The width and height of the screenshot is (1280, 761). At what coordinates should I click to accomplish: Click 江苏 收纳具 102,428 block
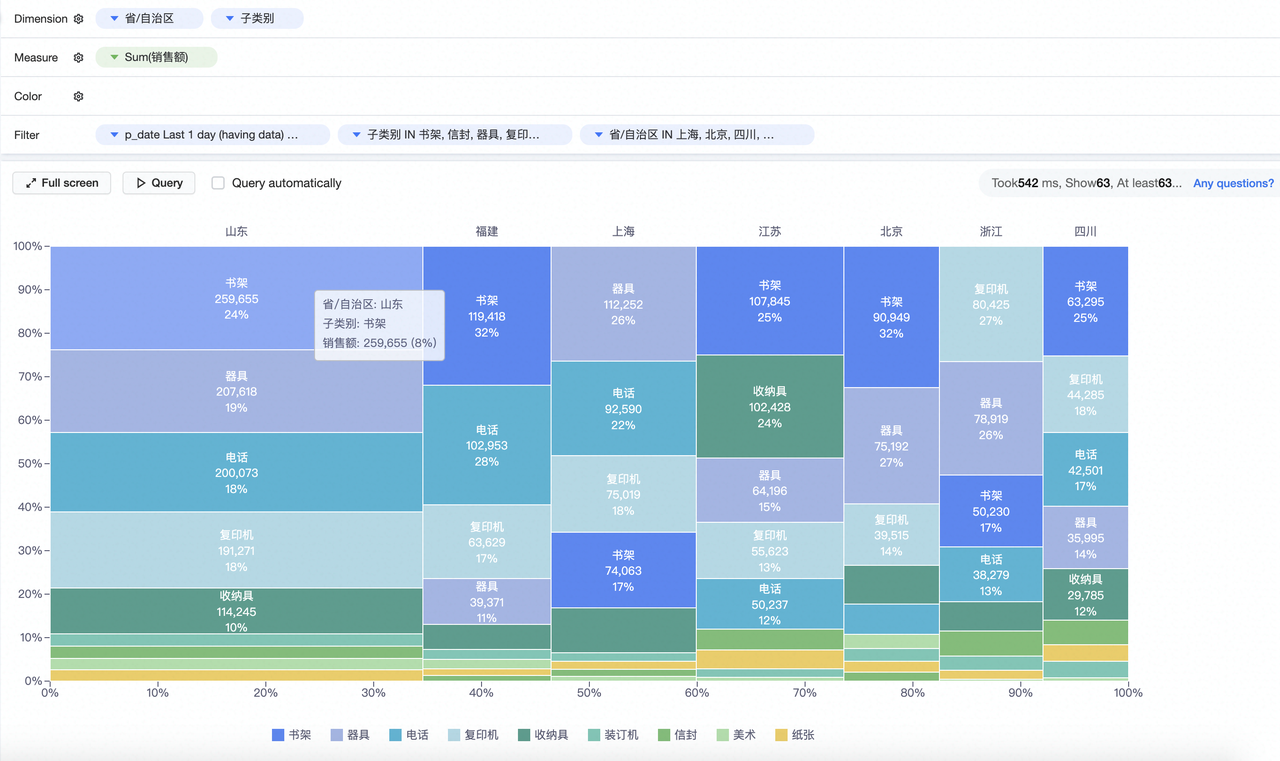pyautogui.click(x=770, y=406)
